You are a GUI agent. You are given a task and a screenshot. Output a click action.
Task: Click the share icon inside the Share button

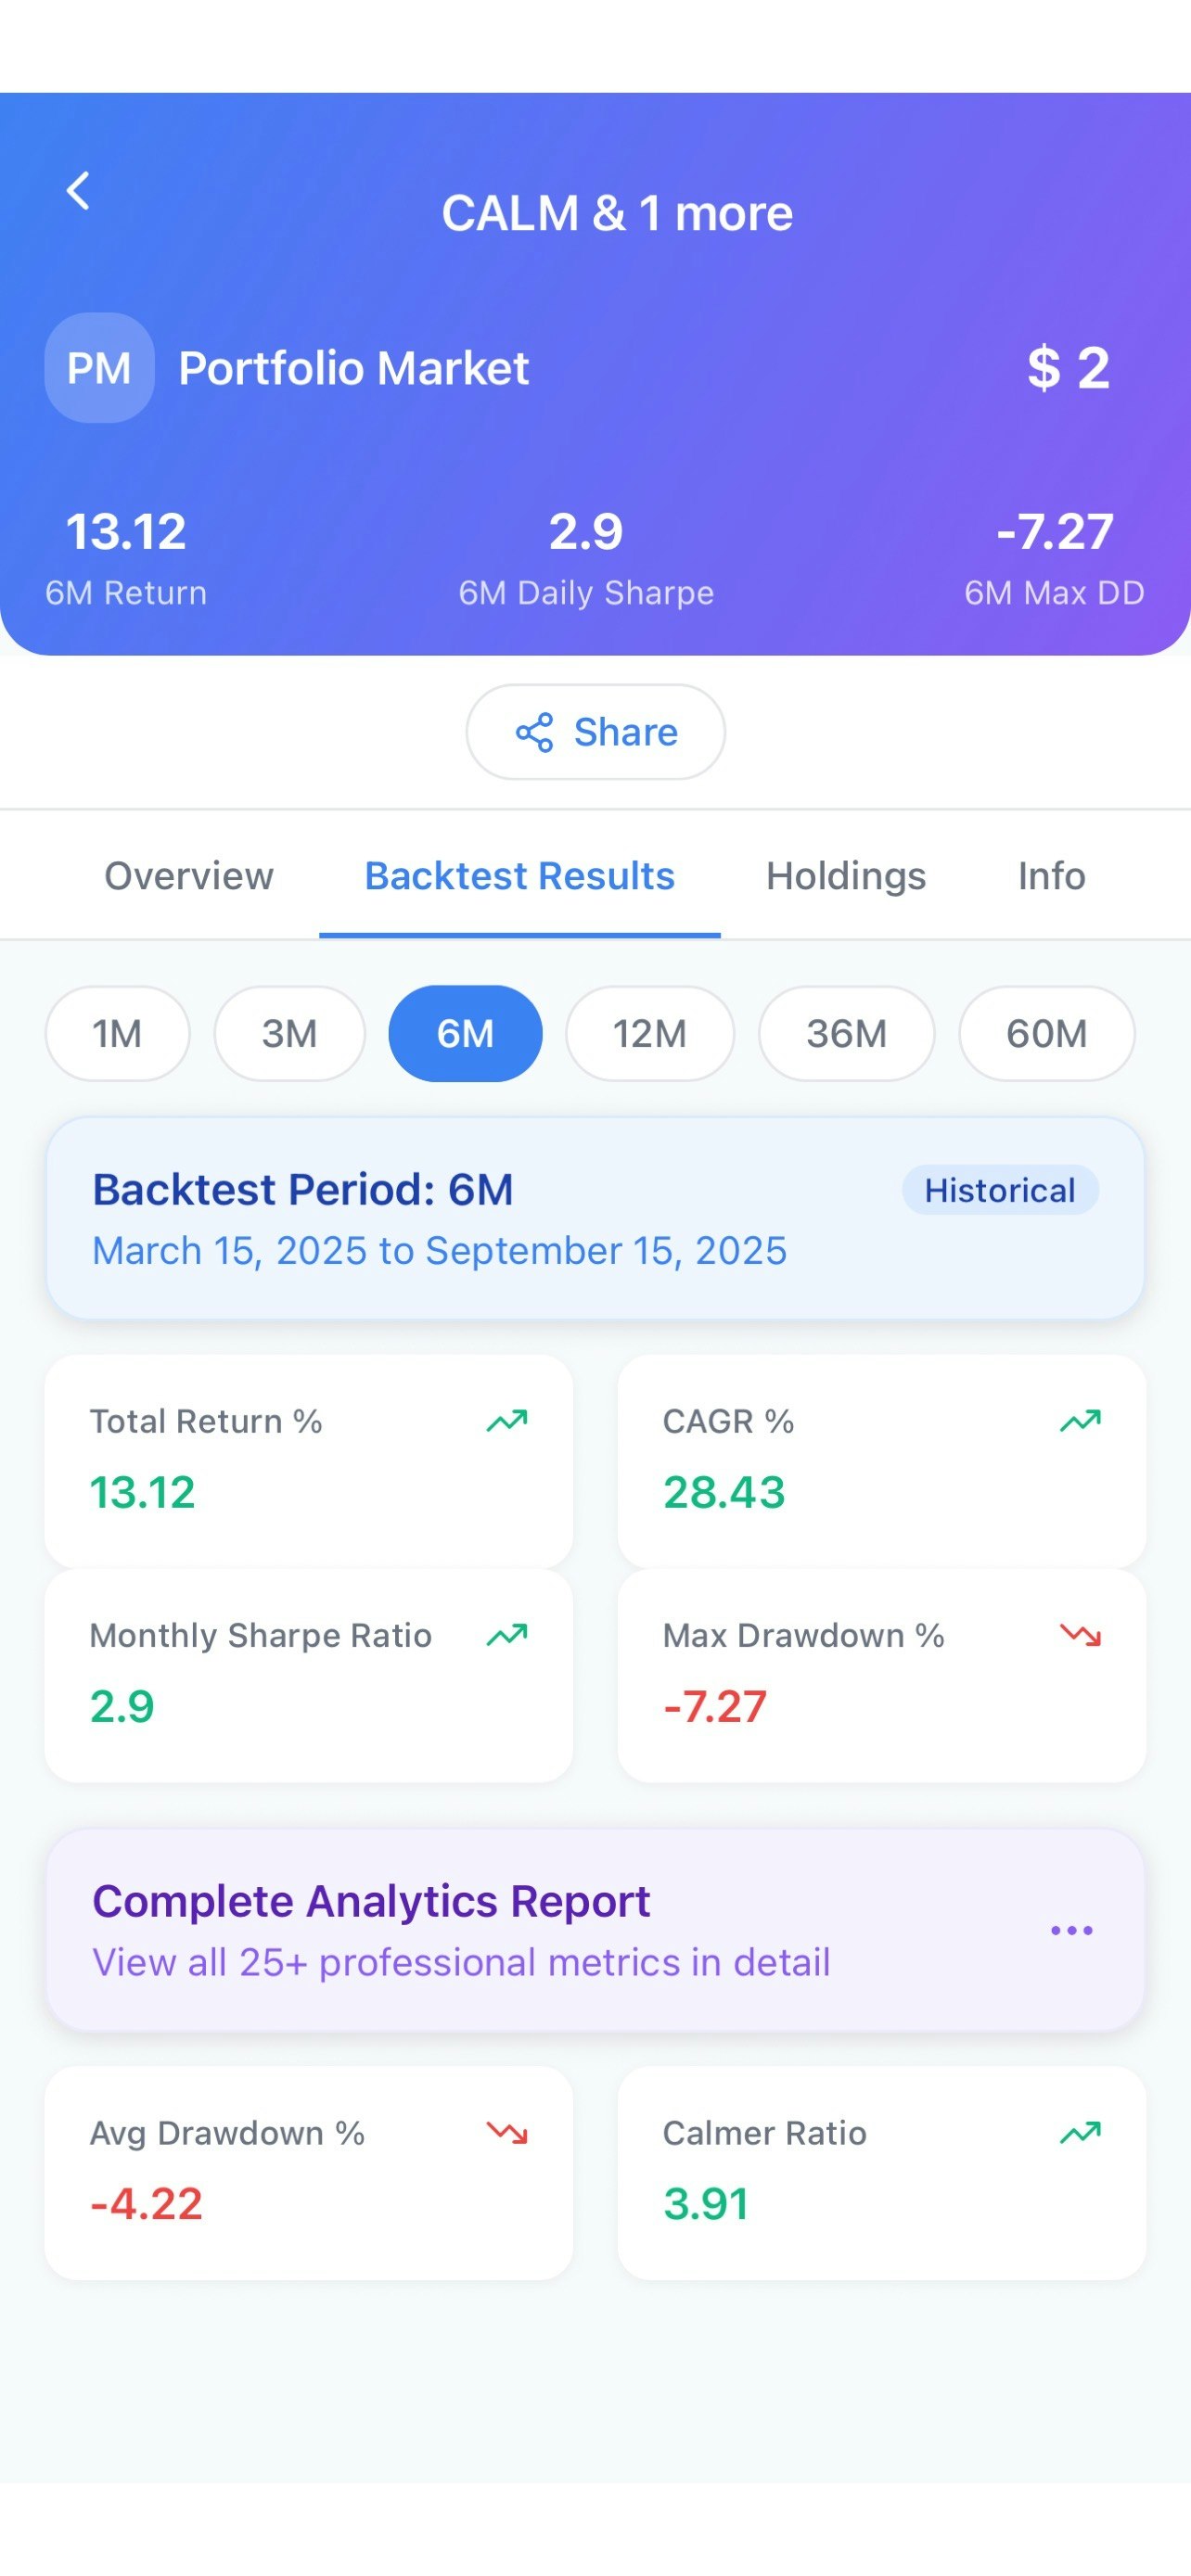(x=536, y=732)
